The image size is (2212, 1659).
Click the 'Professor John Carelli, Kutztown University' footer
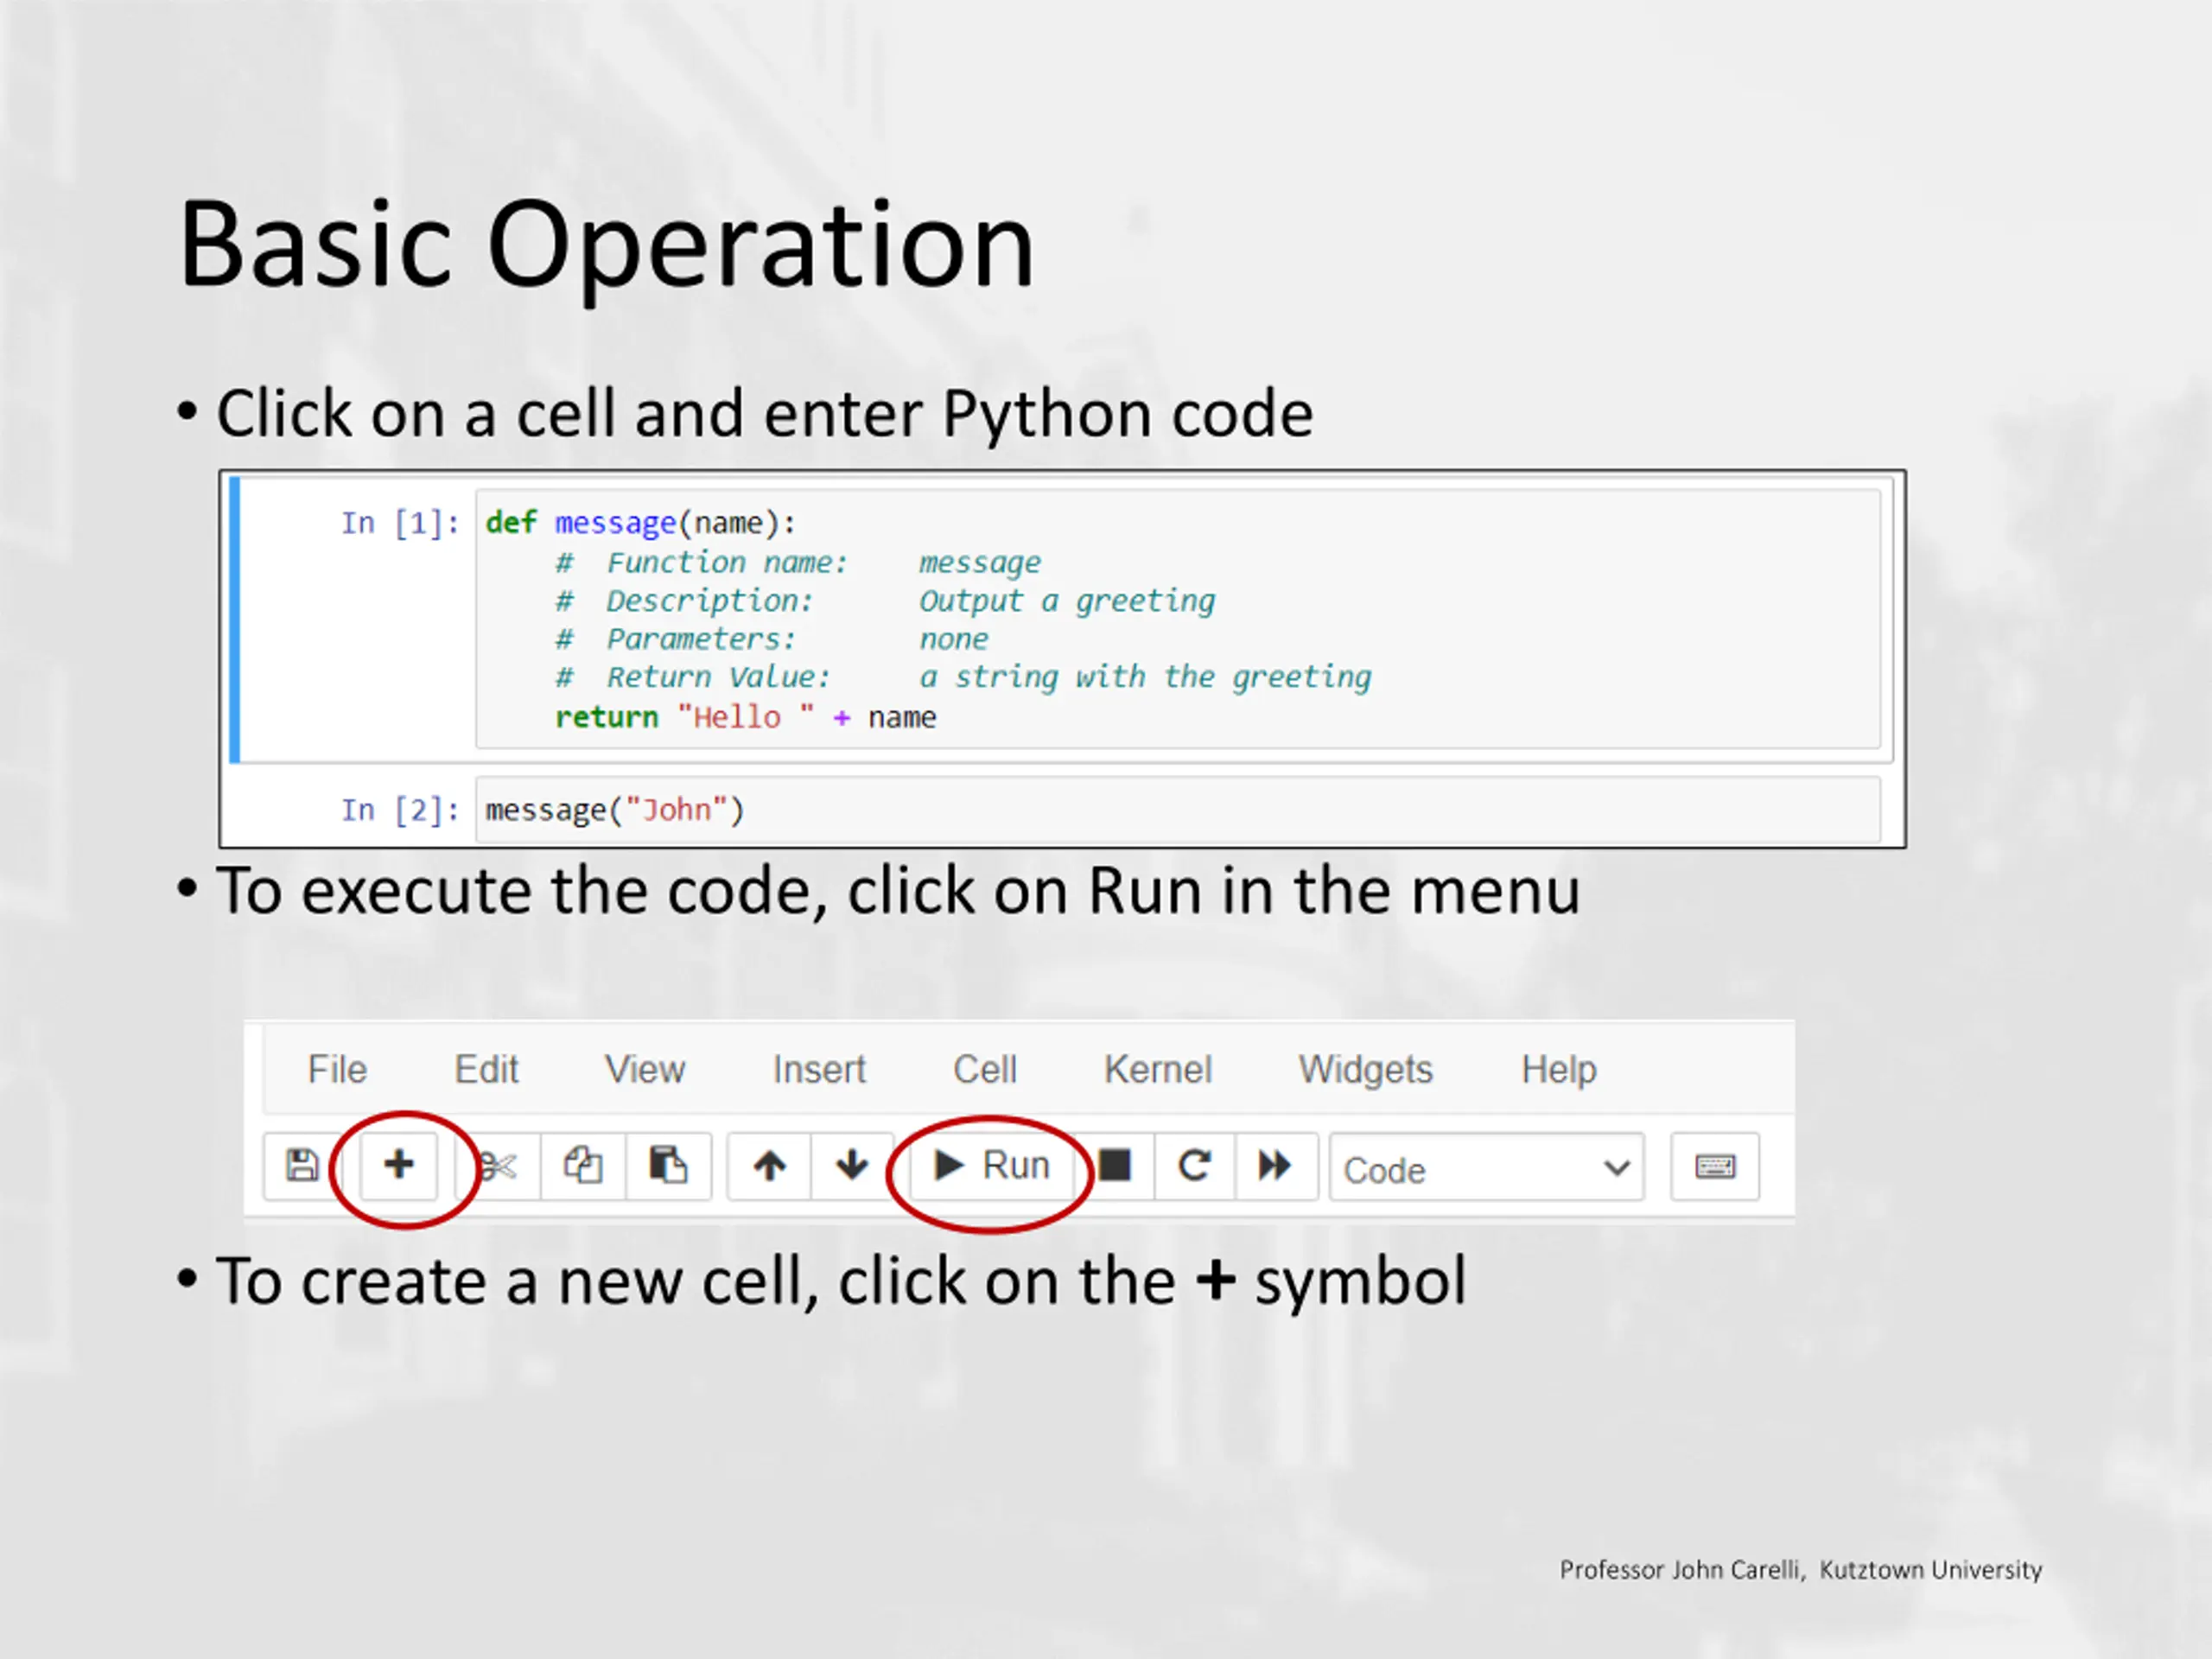(1801, 1570)
